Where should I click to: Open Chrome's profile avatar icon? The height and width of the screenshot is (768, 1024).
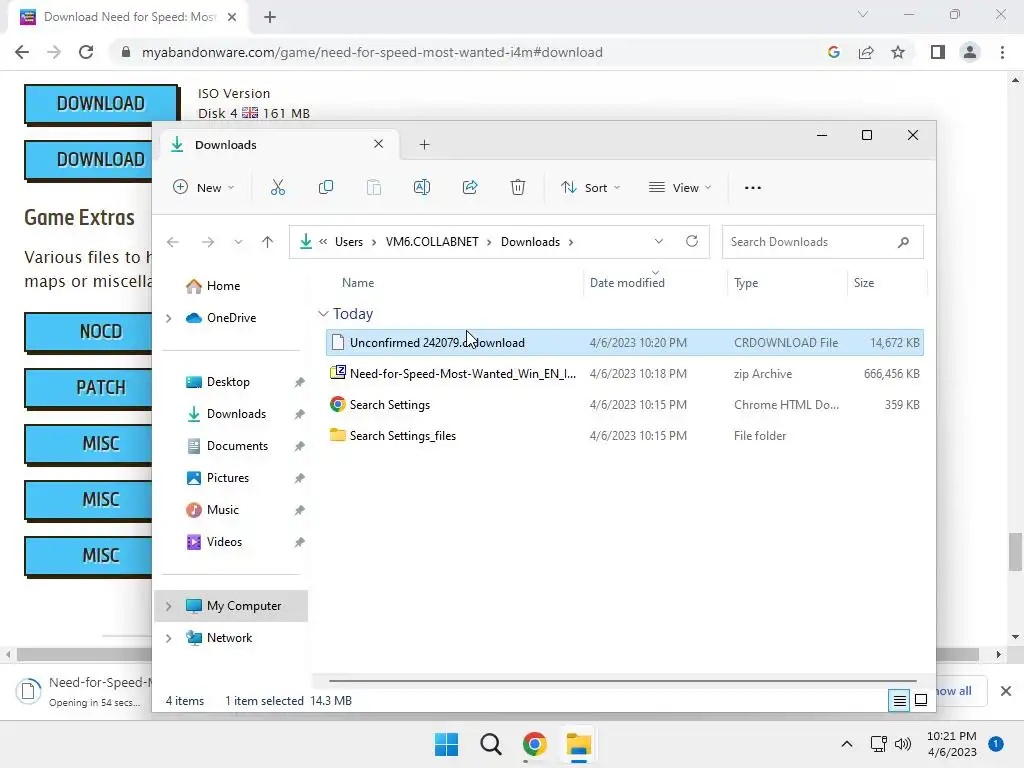point(970,52)
